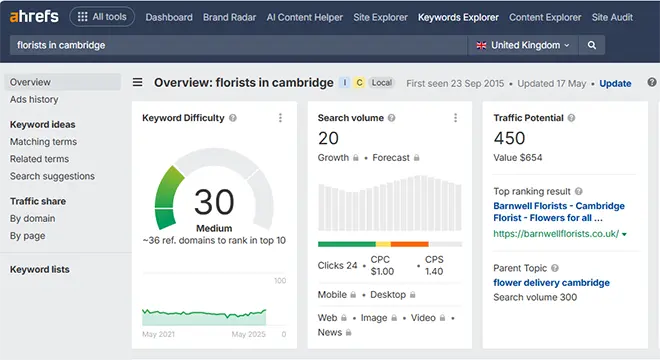This screenshot has width=660, height=360.
Task: Open Content Explorer
Action: pos(545,17)
